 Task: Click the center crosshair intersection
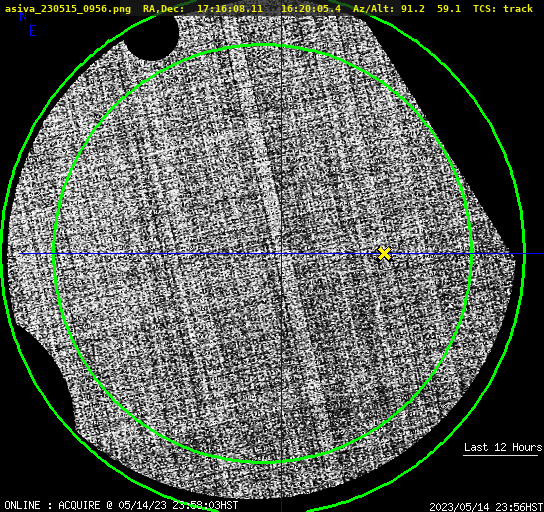coord(281,254)
